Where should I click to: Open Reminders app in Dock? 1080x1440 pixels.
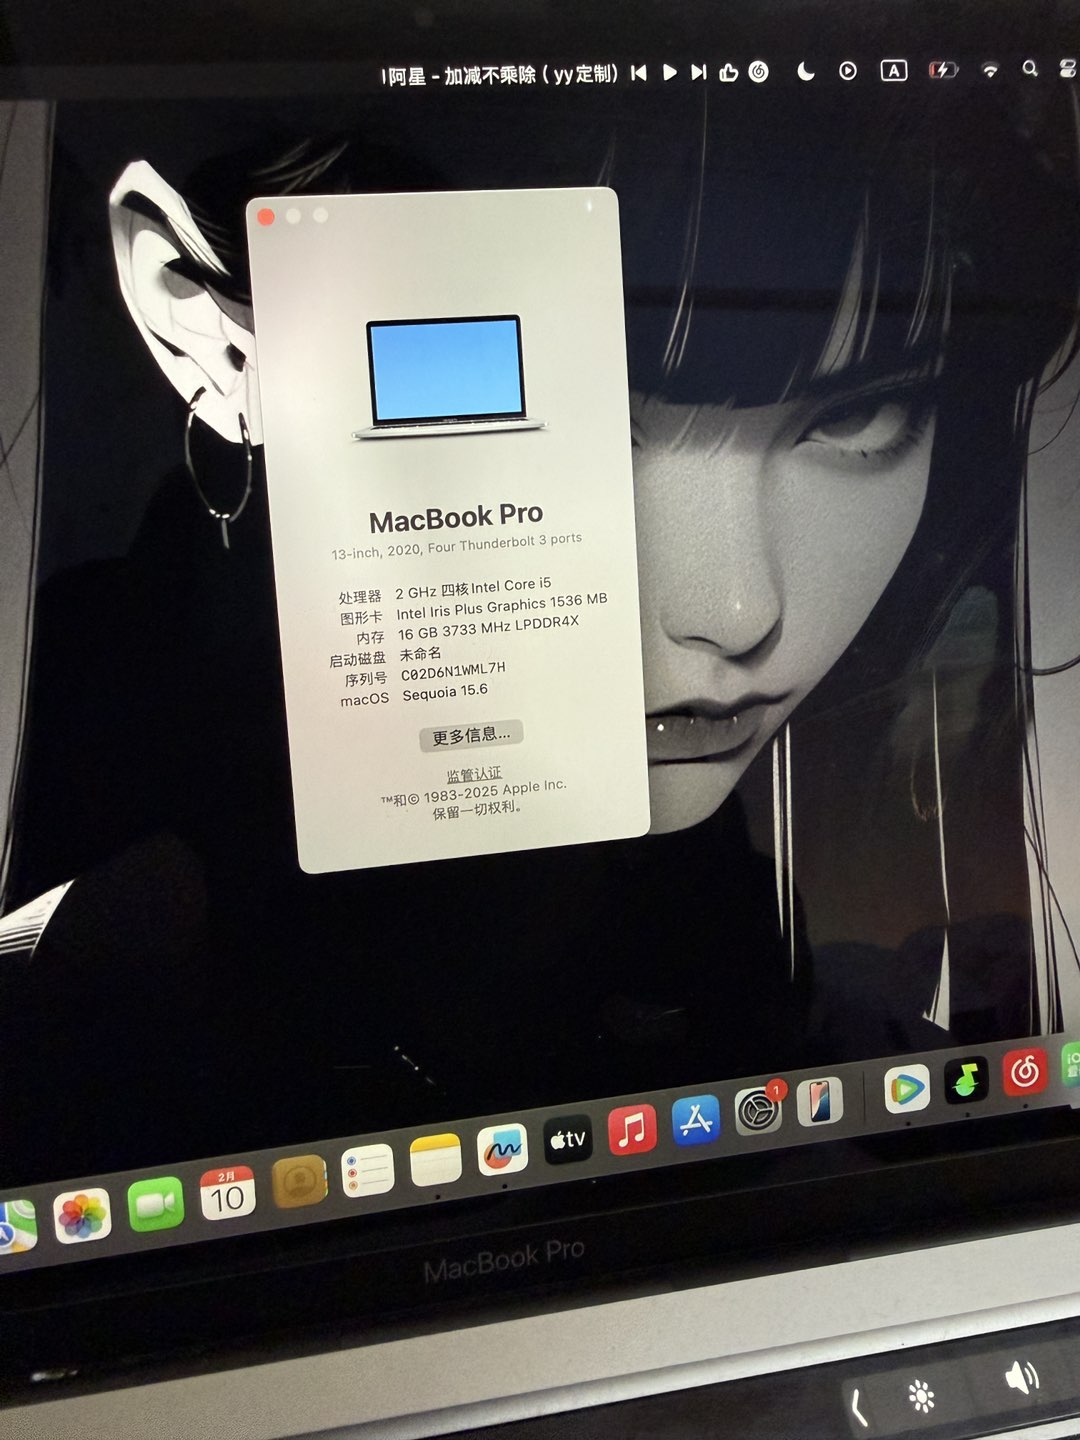pos(368,1170)
